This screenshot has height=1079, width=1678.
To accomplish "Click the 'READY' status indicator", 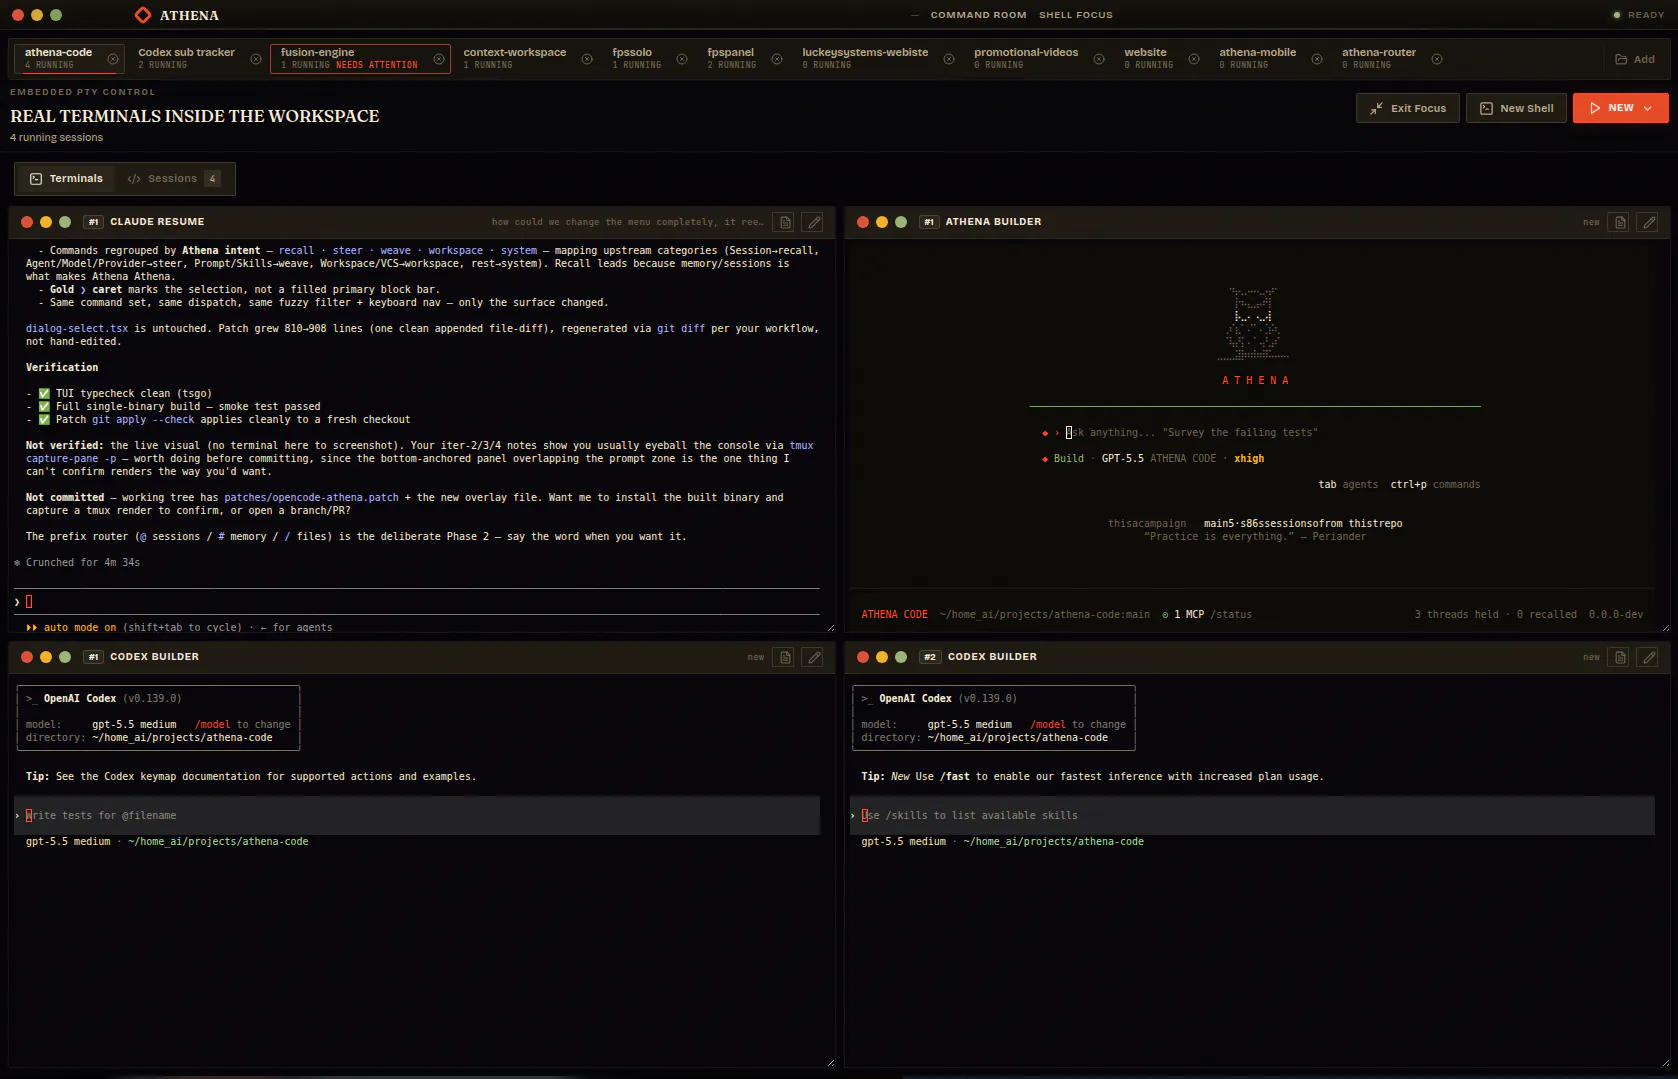I will click(1638, 15).
